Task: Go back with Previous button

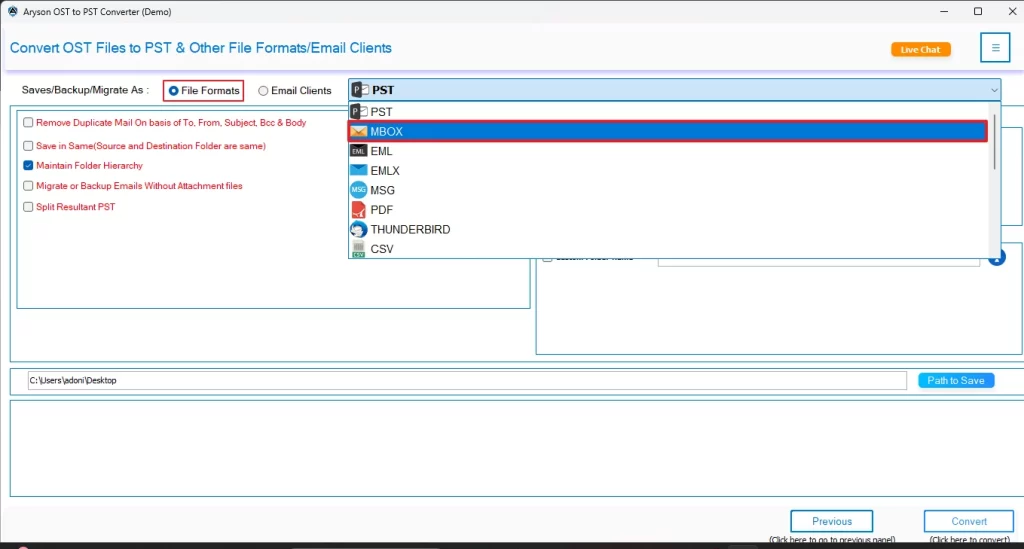Action: [831, 521]
